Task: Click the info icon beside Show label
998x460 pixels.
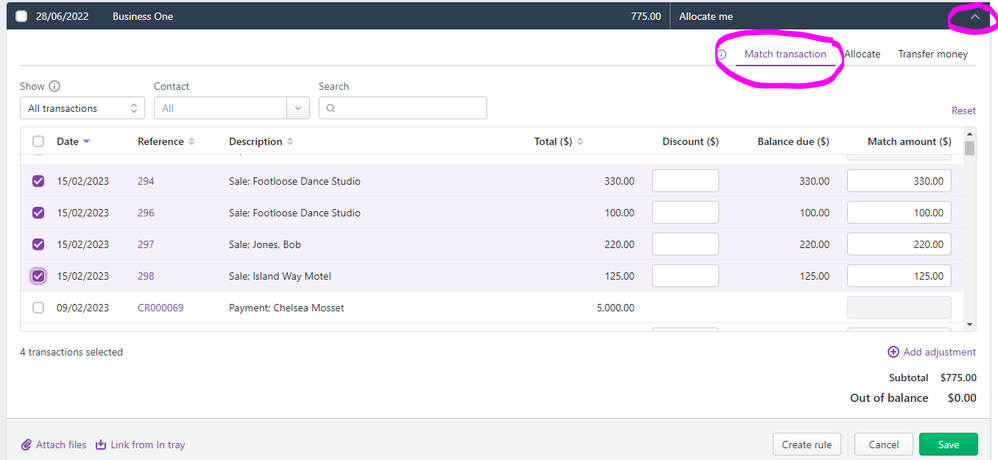Action: coord(55,87)
